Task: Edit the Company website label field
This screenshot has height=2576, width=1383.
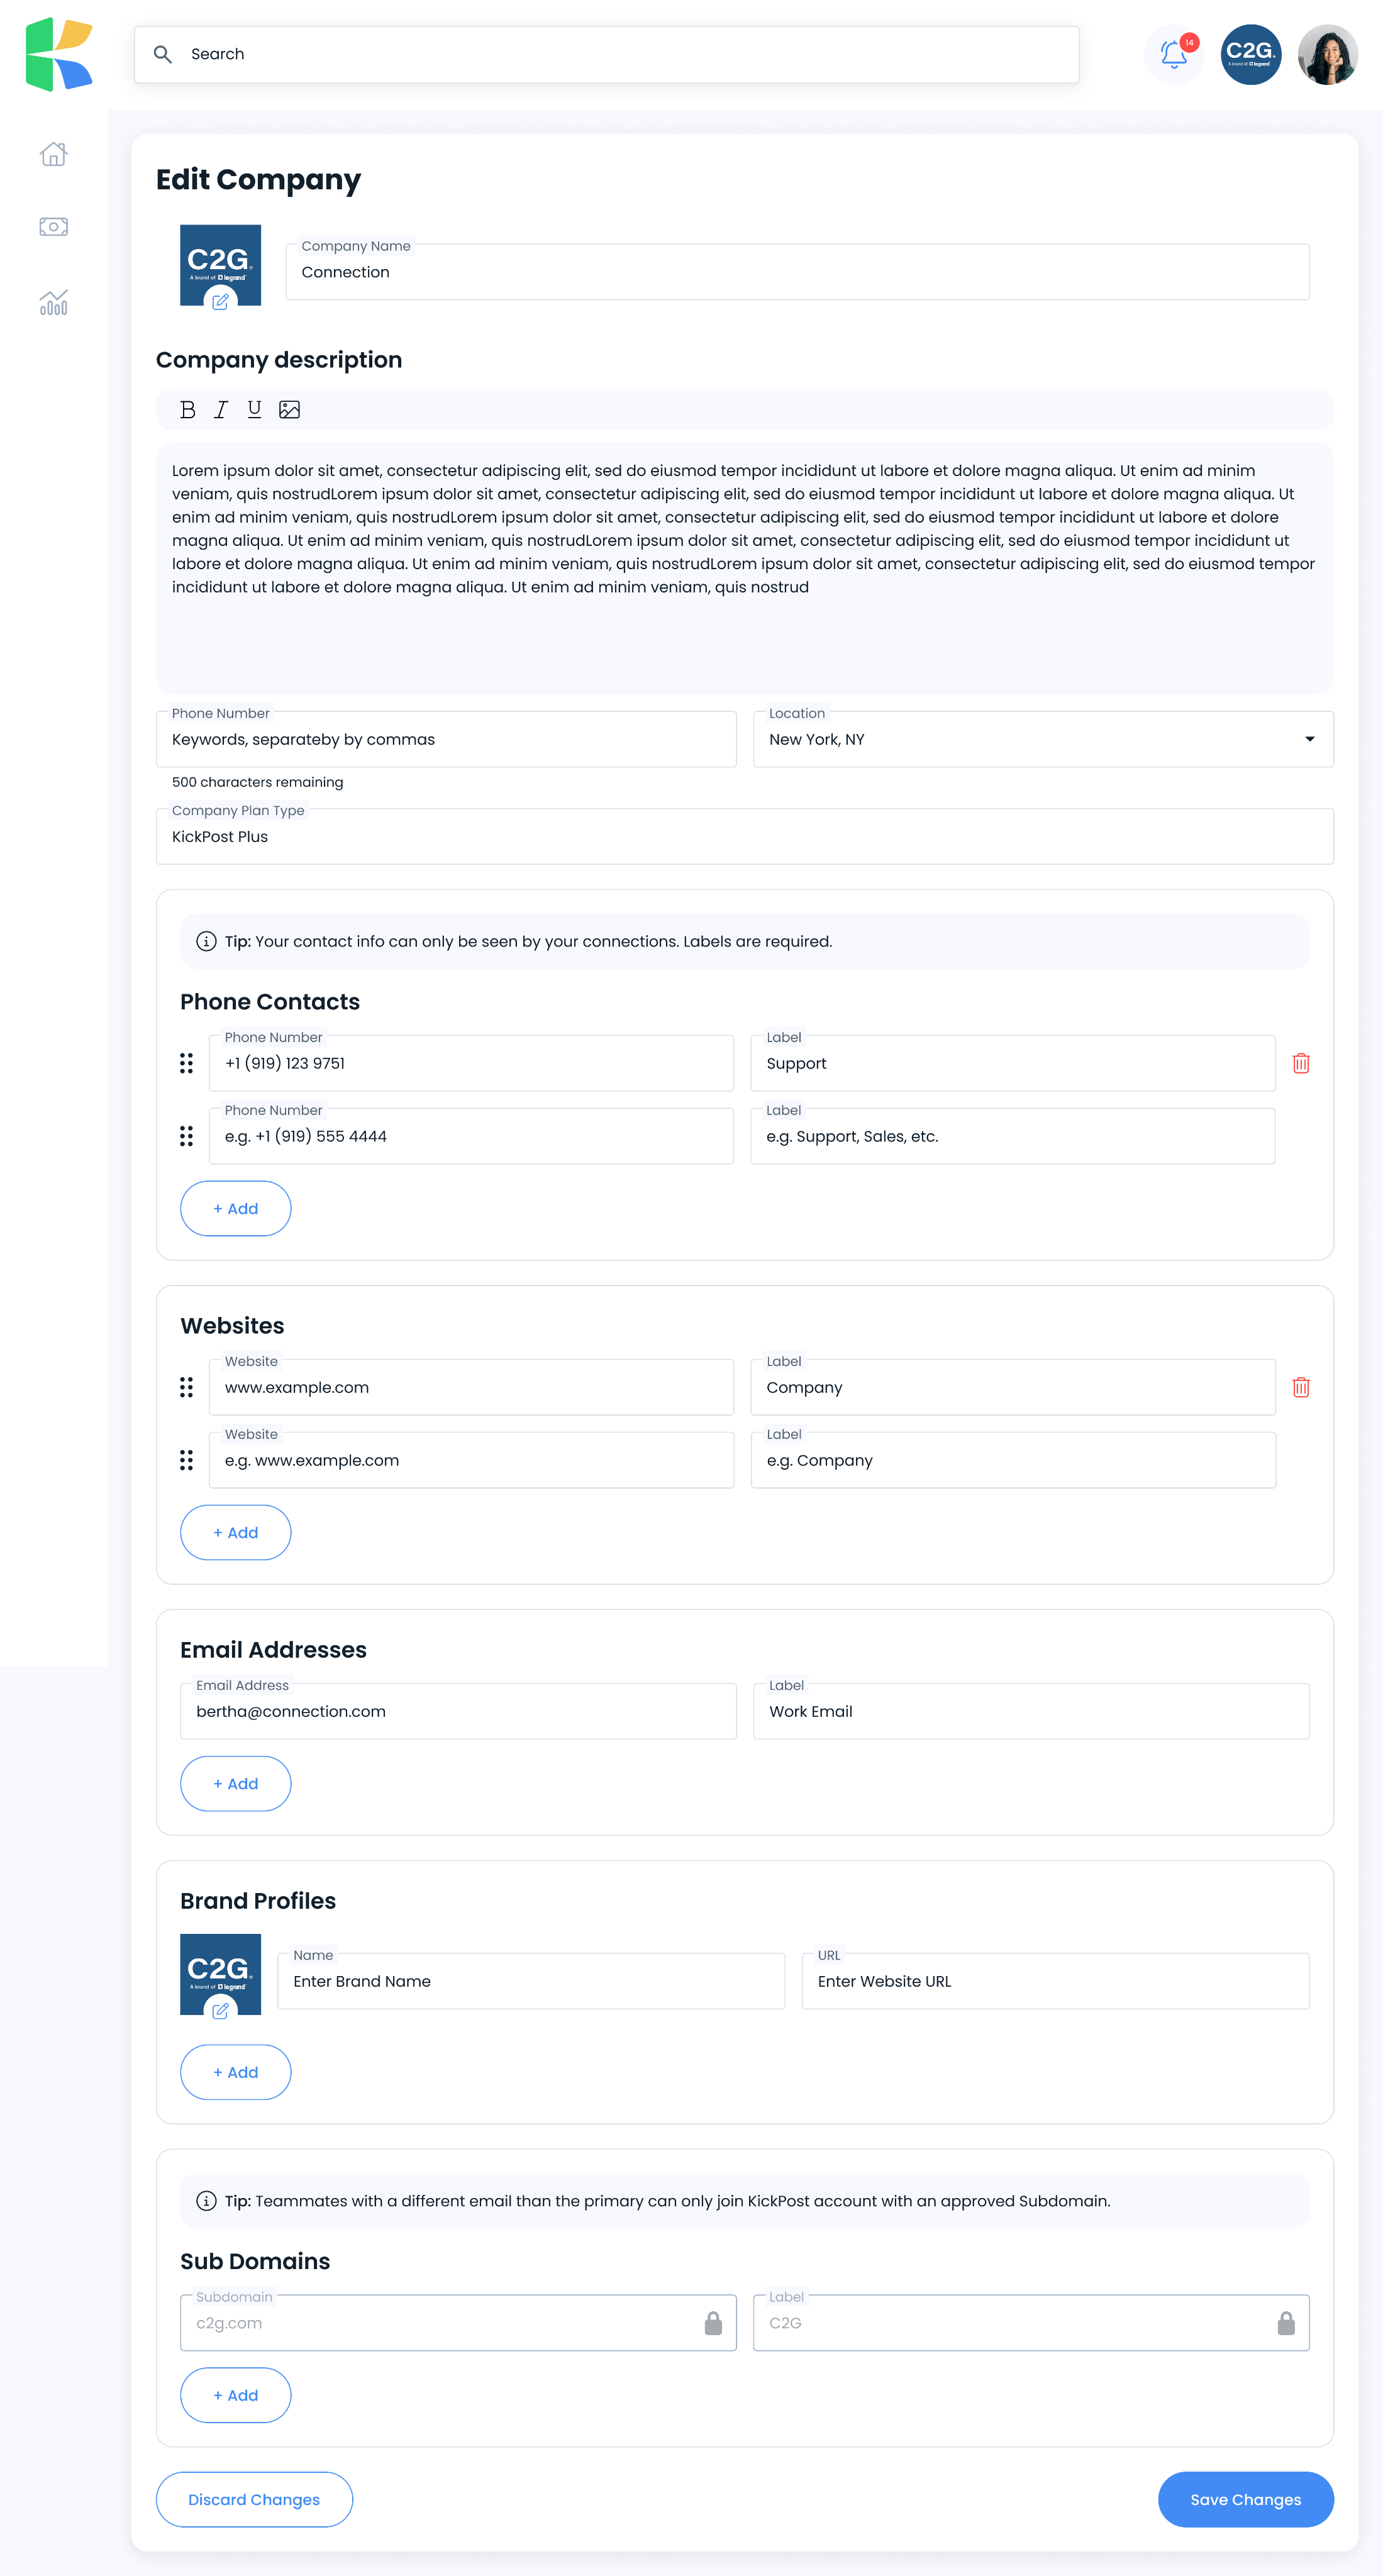Action: [x=1013, y=1387]
